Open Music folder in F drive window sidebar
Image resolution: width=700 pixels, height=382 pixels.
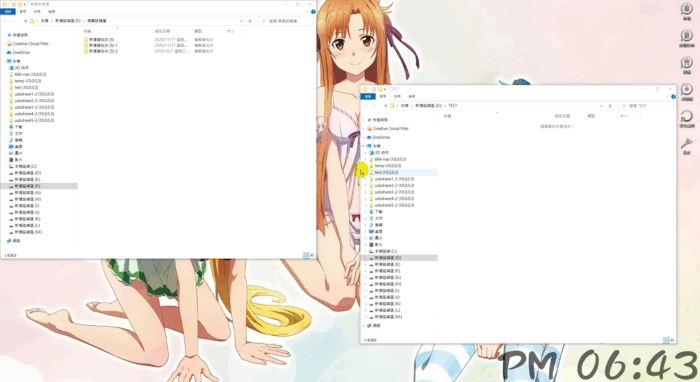tap(16, 140)
